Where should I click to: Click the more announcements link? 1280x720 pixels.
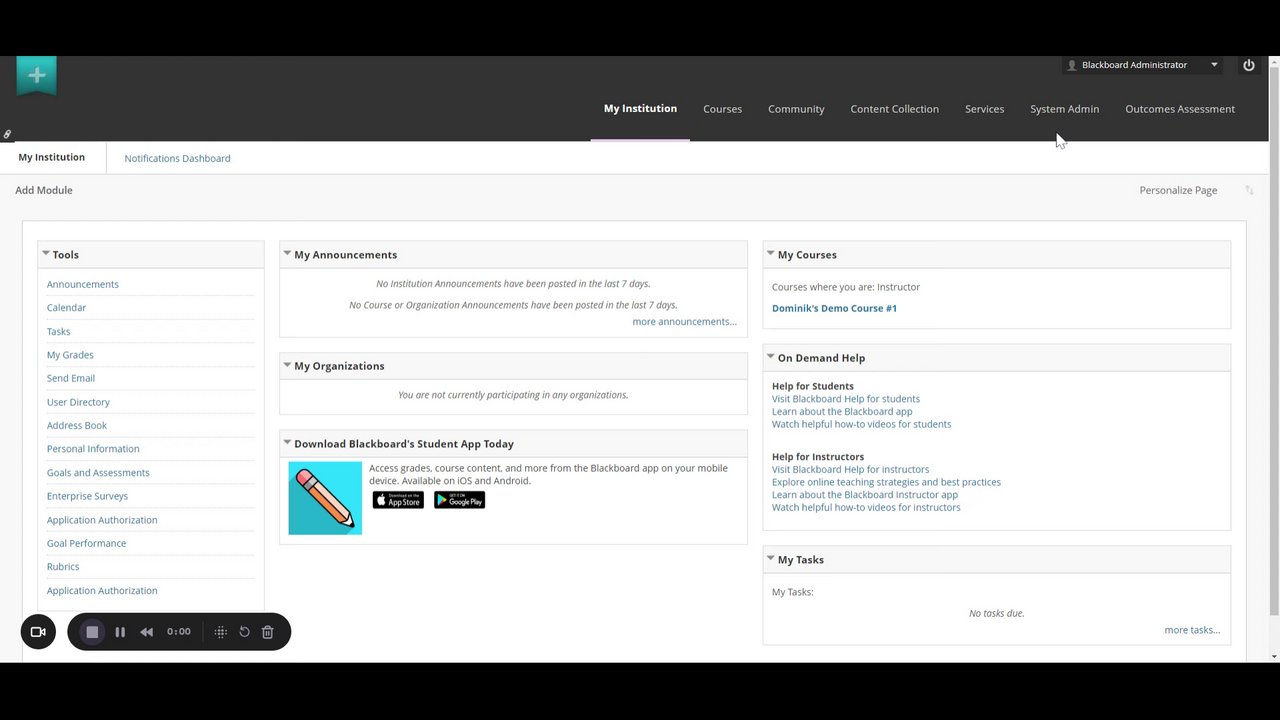pos(684,321)
